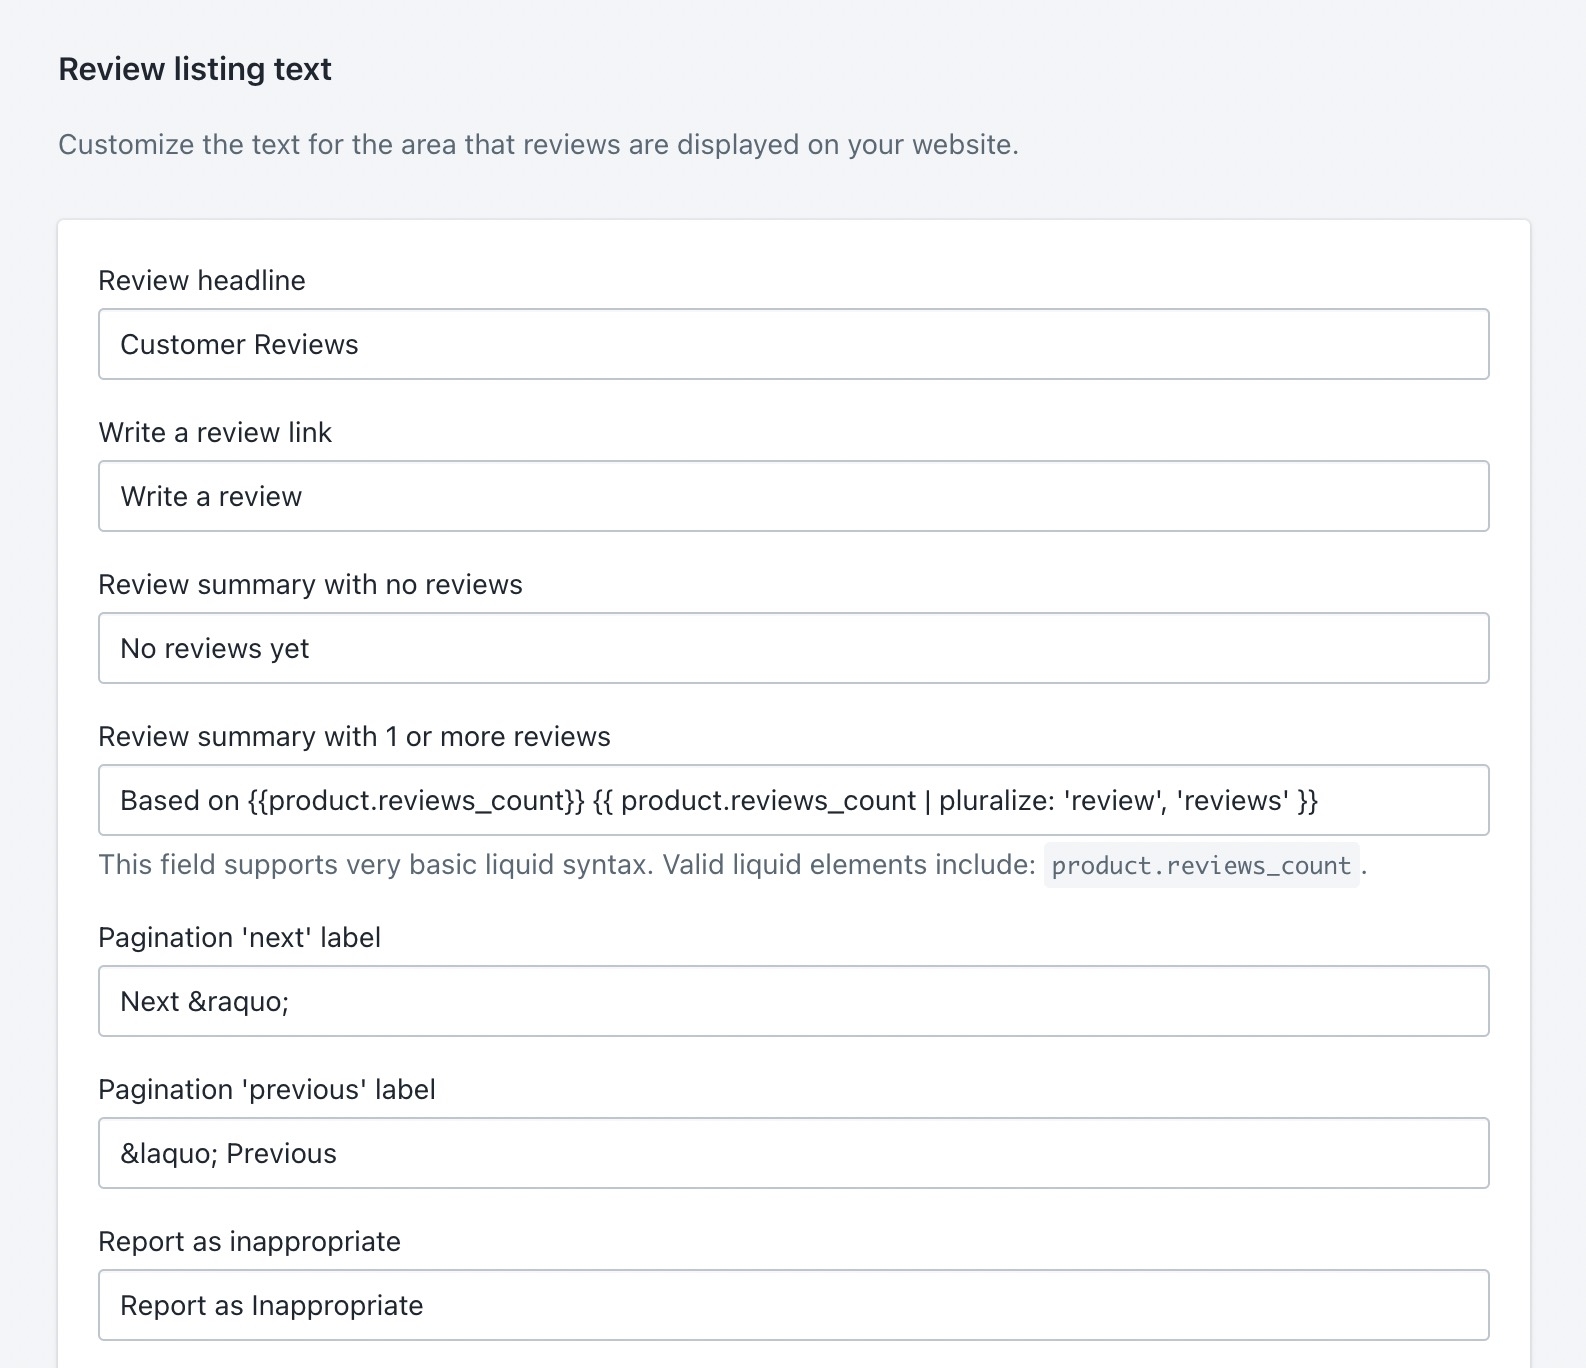The width and height of the screenshot is (1586, 1368).
Task: Click the 'Review summary with no reviews' label
Action: coord(310,584)
